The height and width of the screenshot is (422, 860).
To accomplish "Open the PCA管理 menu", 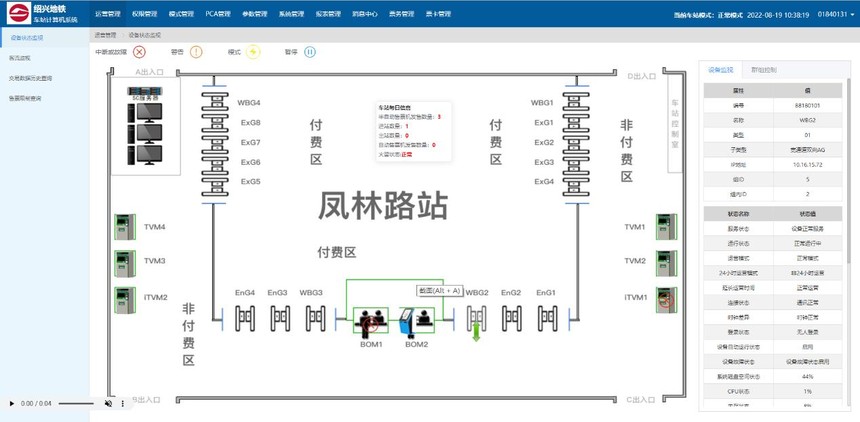I will click(218, 15).
